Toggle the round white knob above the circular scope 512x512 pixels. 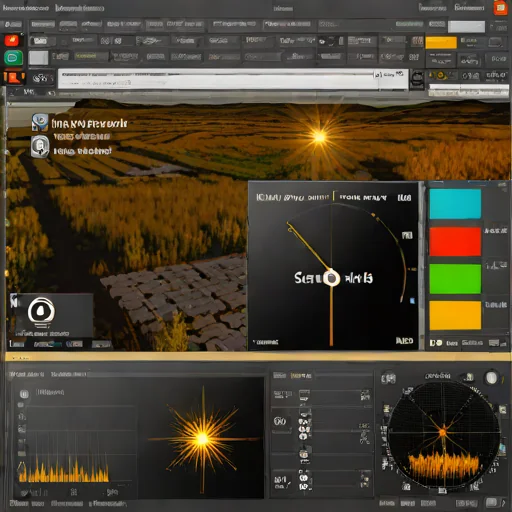(491, 378)
